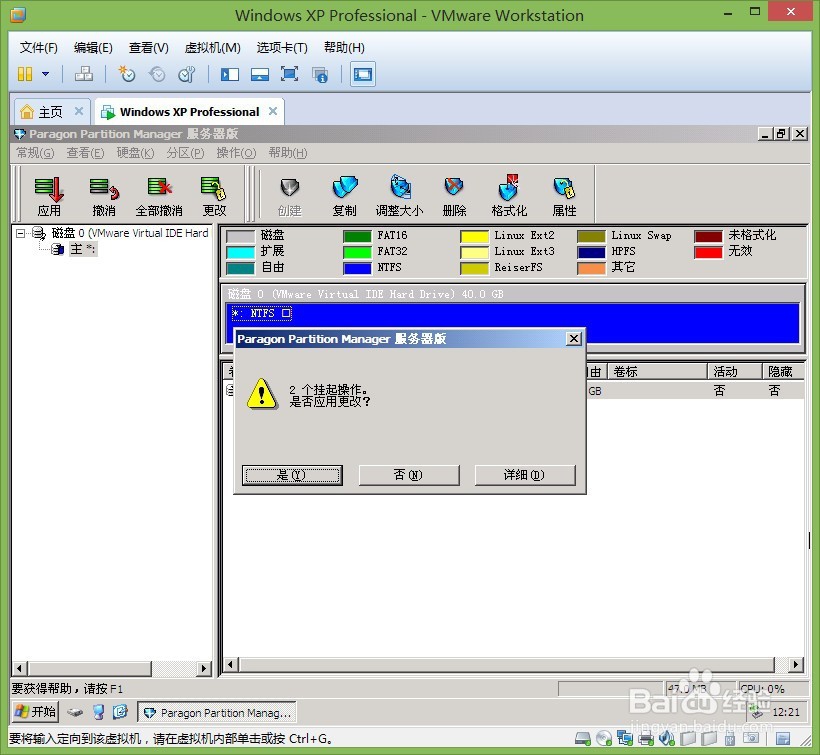
Task: Click the VMware take snapshot icon
Action: point(127,74)
